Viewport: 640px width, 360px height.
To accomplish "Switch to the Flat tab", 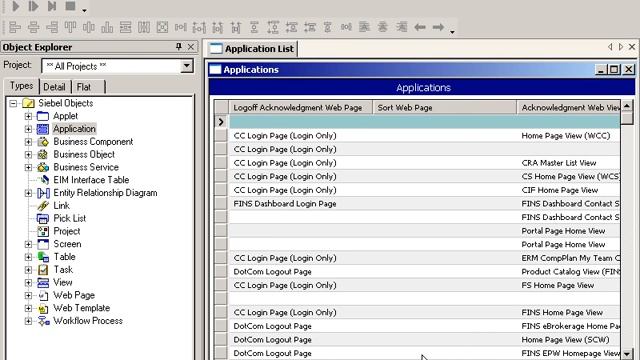I will click(84, 87).
